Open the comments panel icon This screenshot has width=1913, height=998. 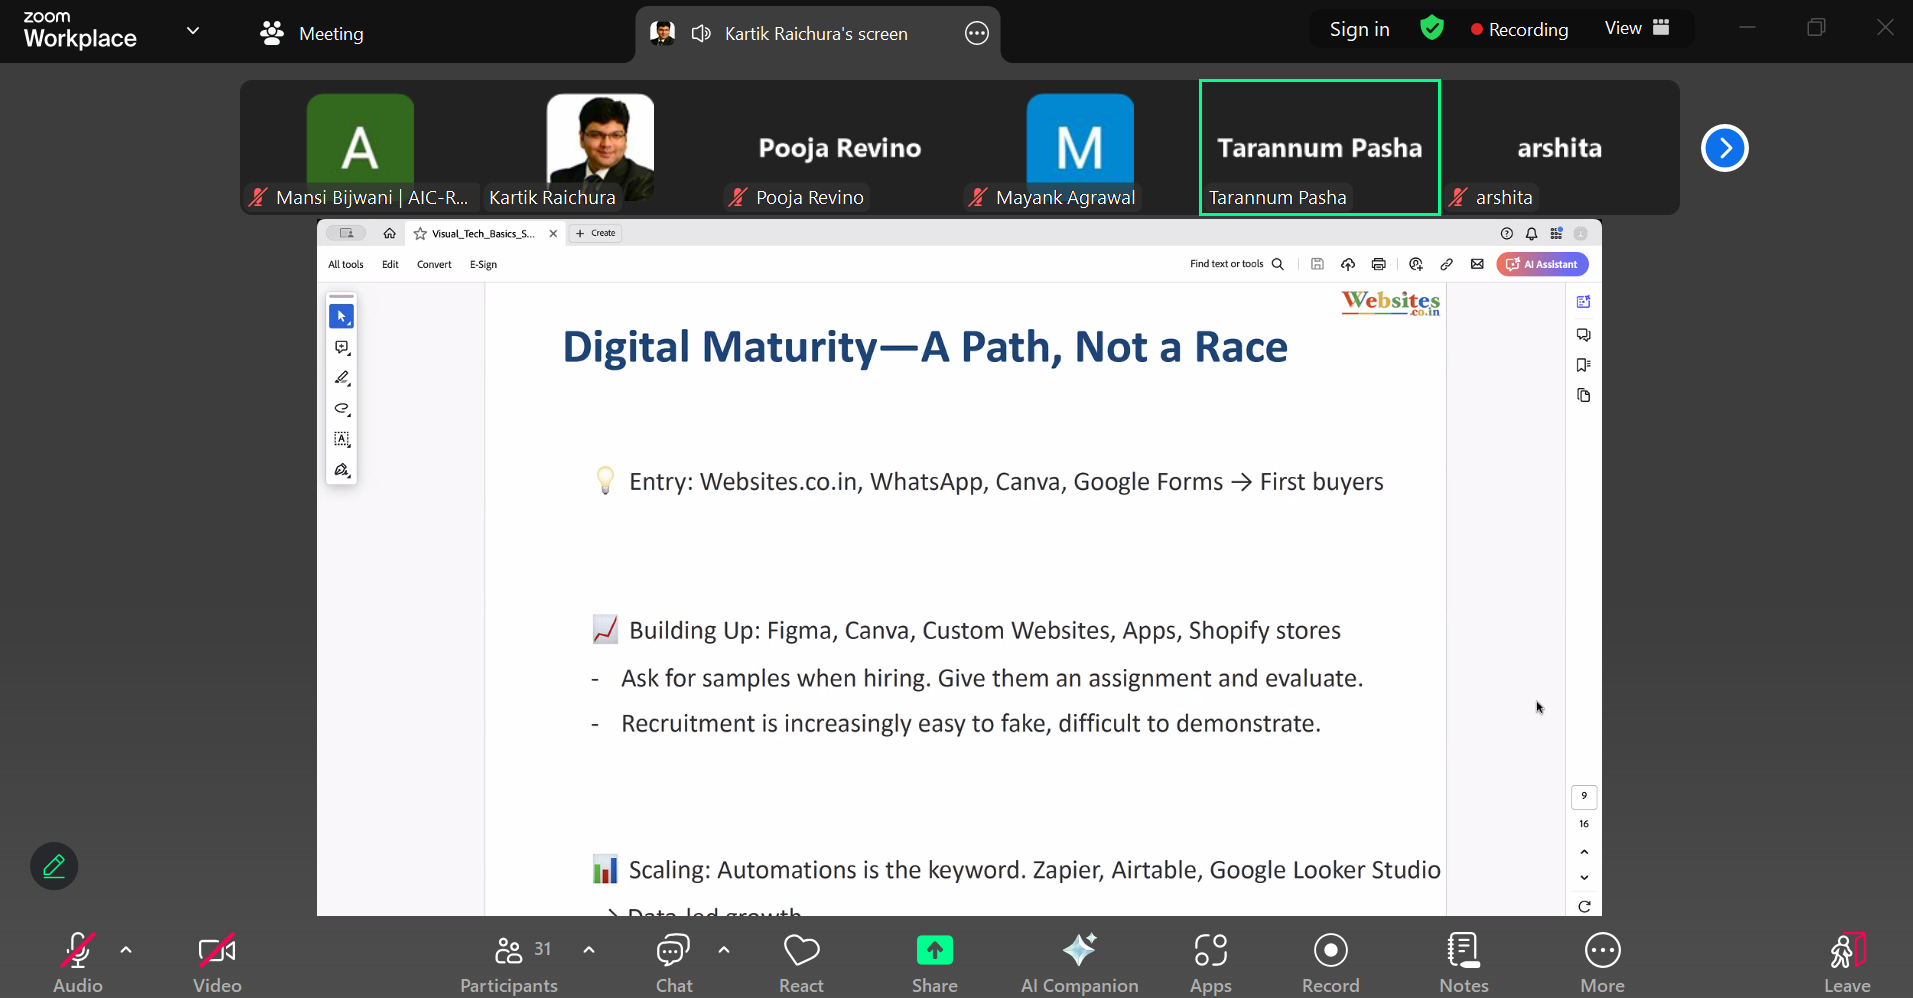1583,334
